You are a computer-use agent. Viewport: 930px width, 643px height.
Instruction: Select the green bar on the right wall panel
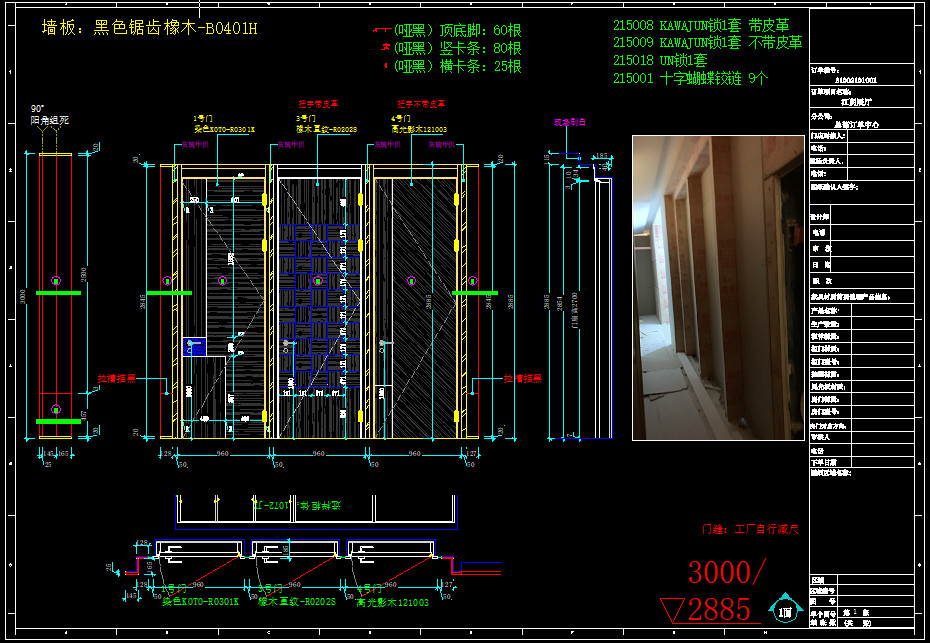click(475, 293)
